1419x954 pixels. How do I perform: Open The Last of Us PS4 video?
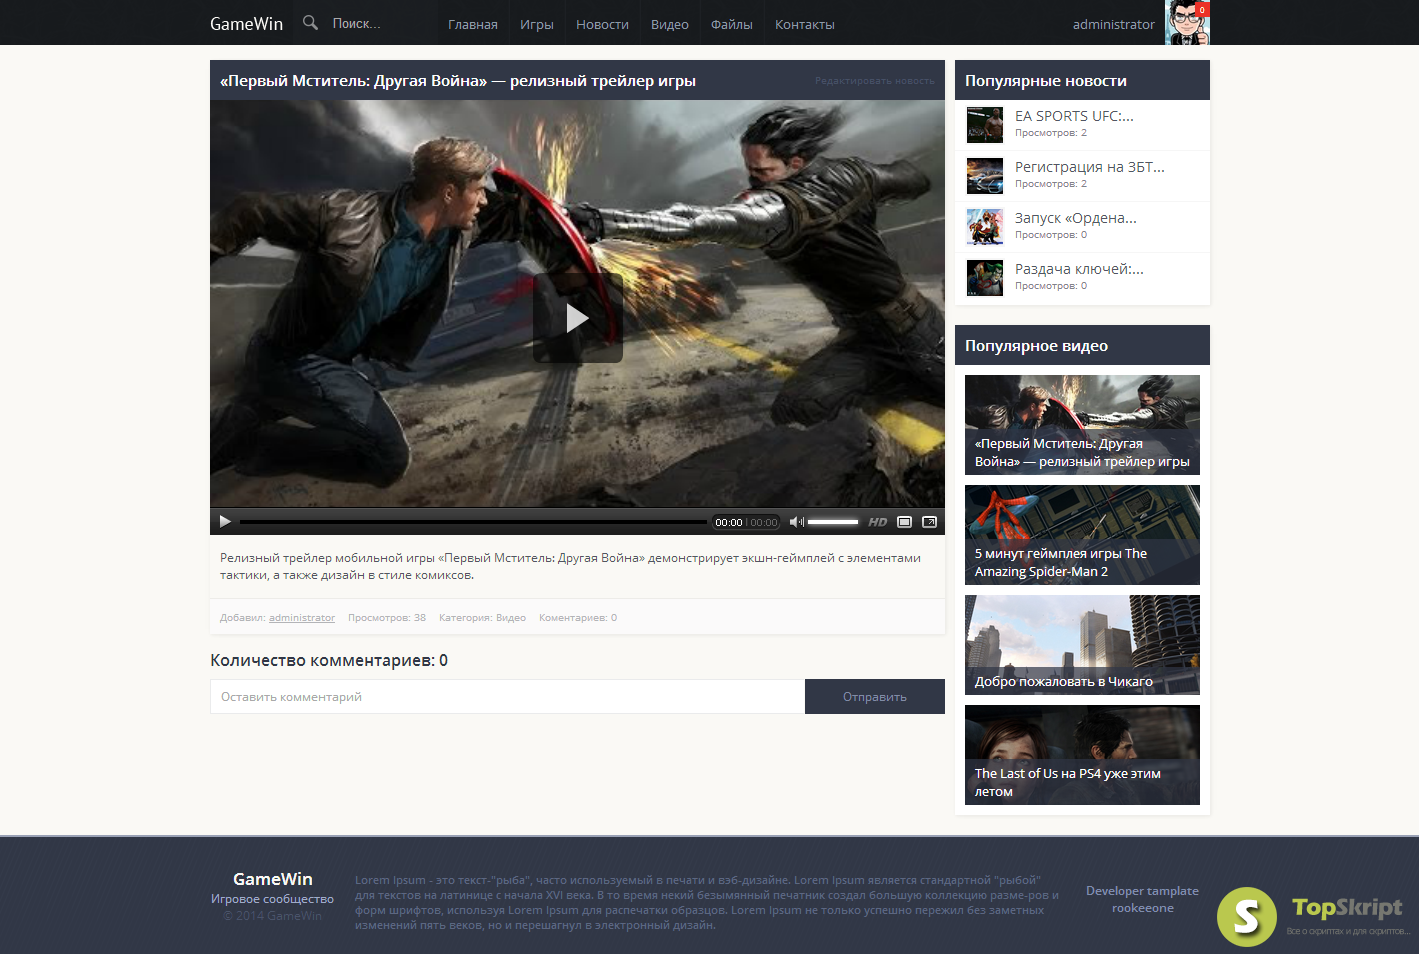click(1082, 755)
